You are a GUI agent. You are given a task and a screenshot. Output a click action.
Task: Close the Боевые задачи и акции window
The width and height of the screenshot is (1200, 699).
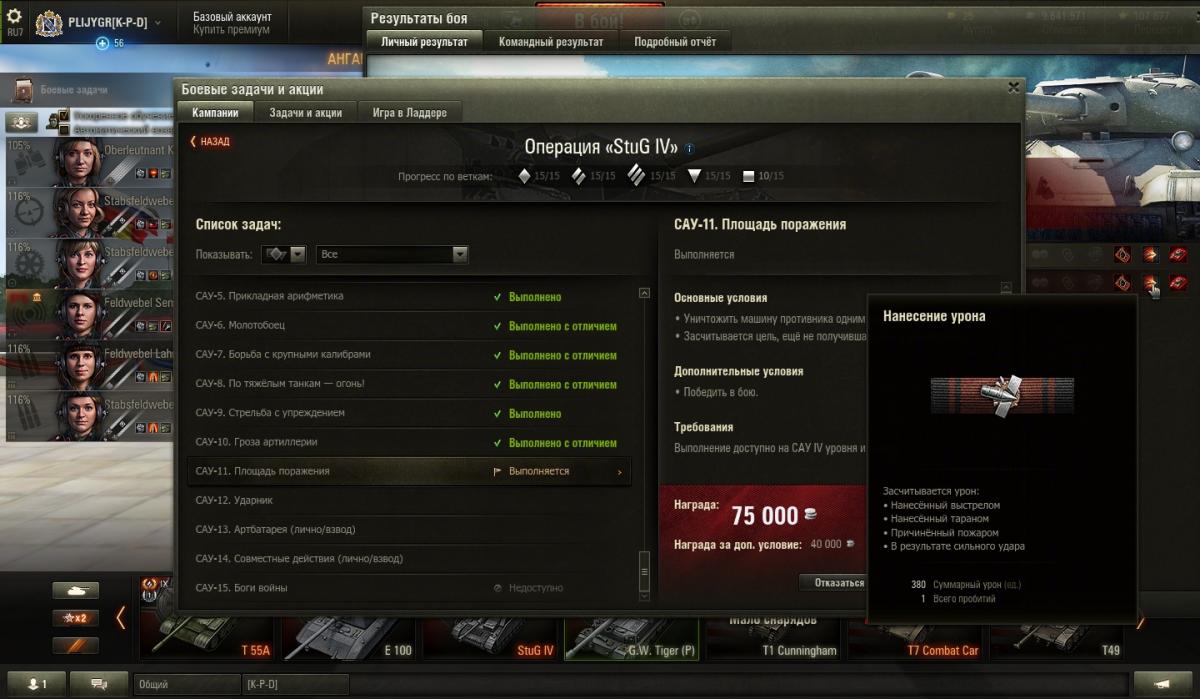(1013, 88)
